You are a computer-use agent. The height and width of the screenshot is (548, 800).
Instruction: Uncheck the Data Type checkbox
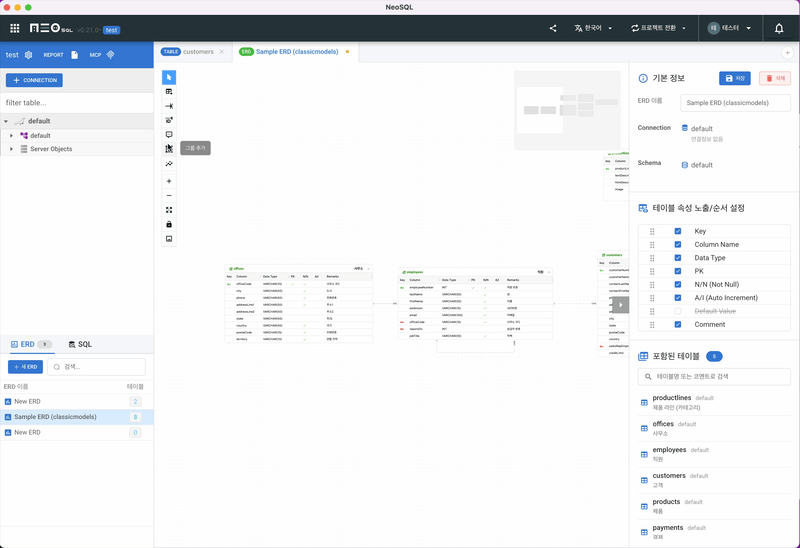[x=677, y=258]
